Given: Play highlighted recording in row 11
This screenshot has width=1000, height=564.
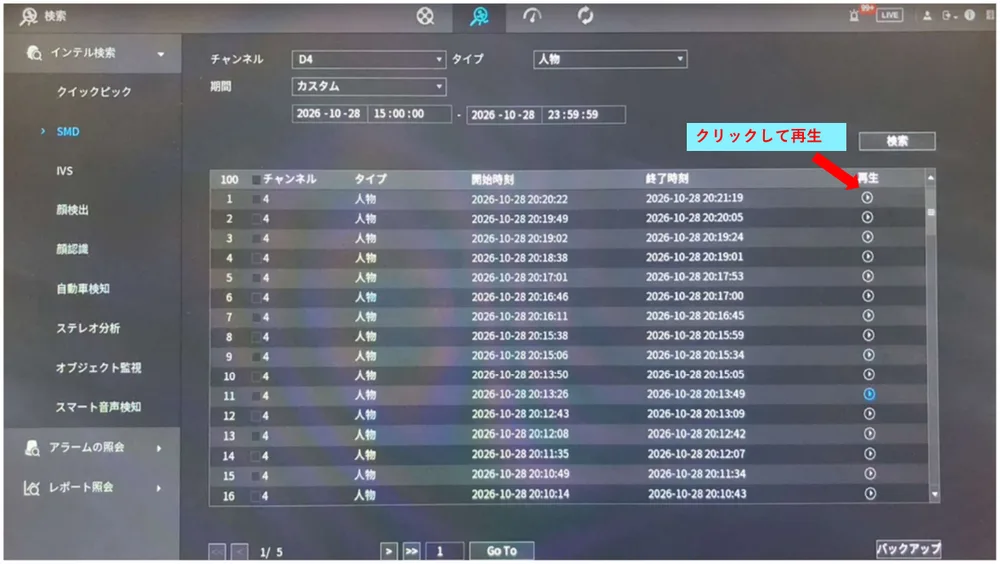Looking at the screenshot, I should point(869,394).
